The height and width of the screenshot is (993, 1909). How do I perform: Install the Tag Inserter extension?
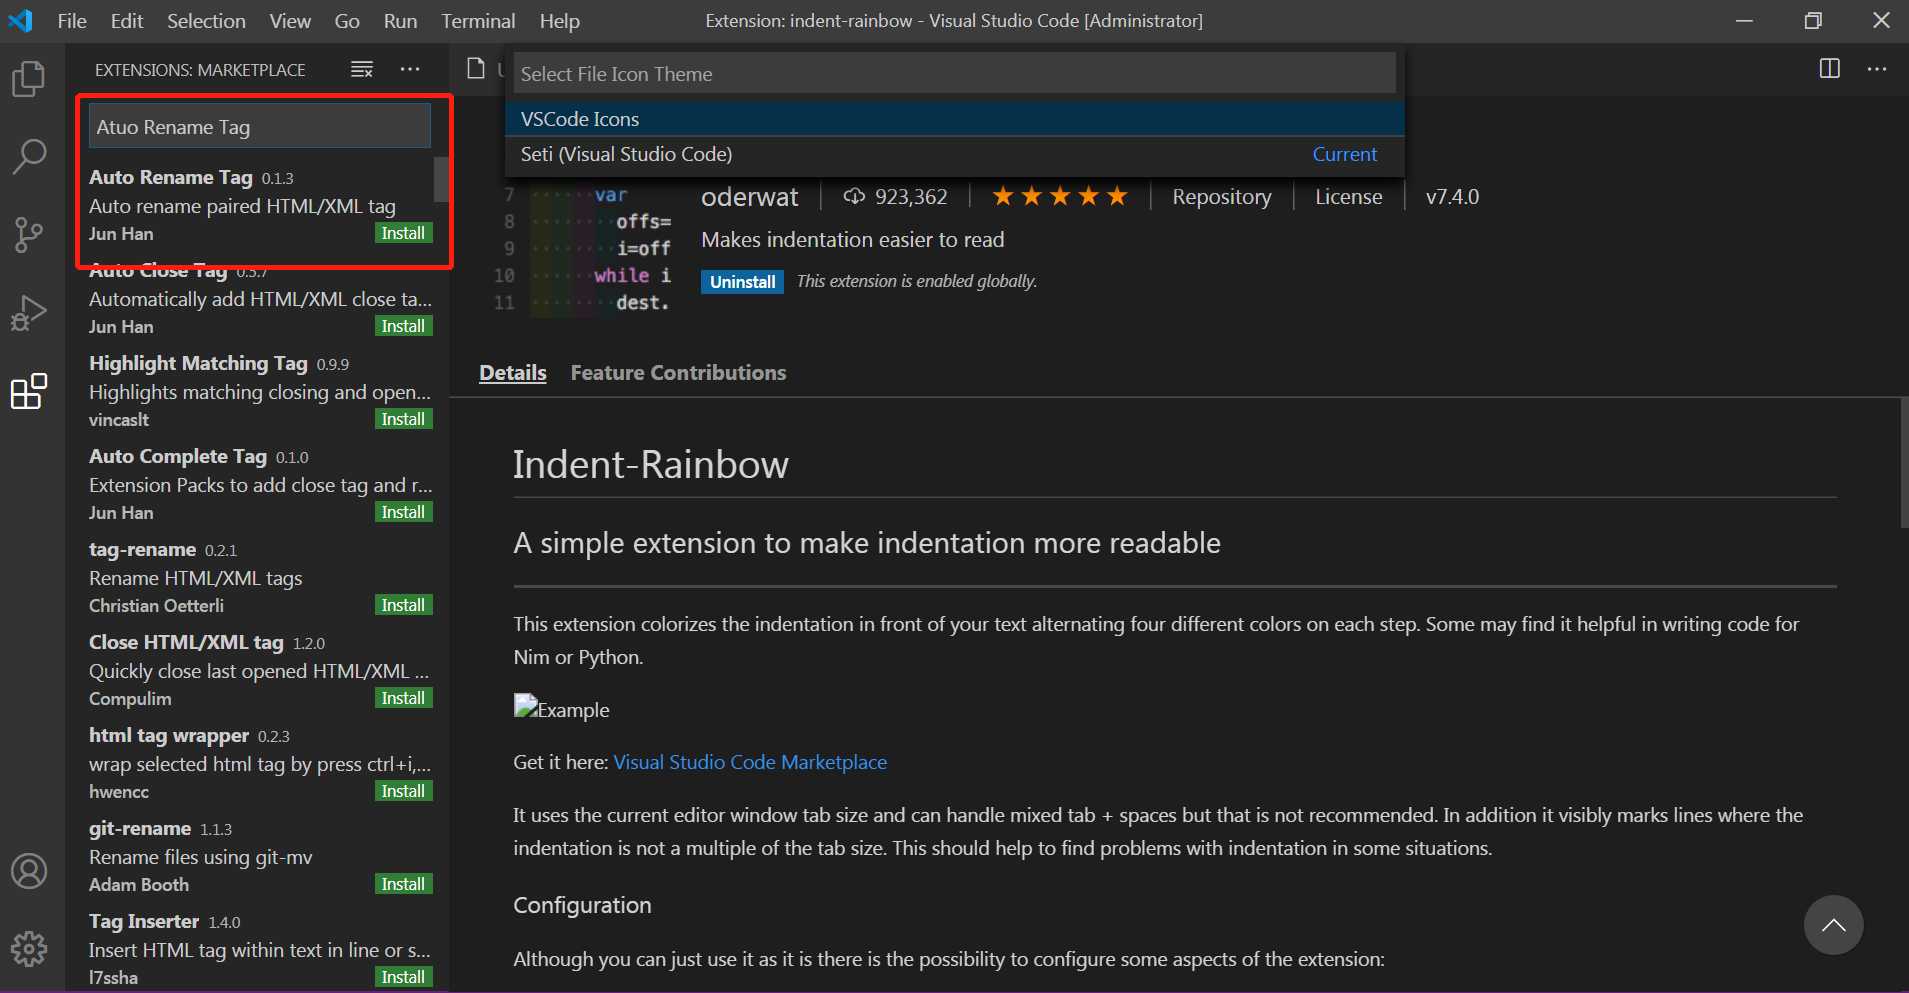pyautogui.click(x=404, y=977)
